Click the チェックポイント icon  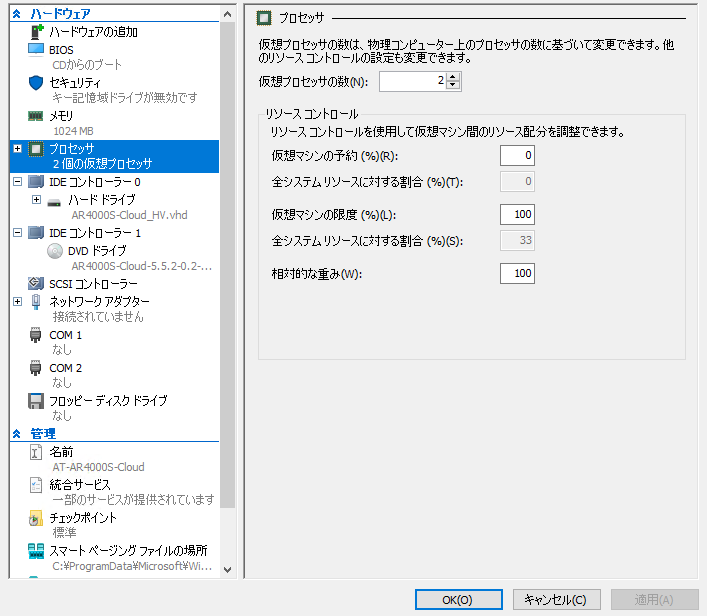[x=36, y=518]
